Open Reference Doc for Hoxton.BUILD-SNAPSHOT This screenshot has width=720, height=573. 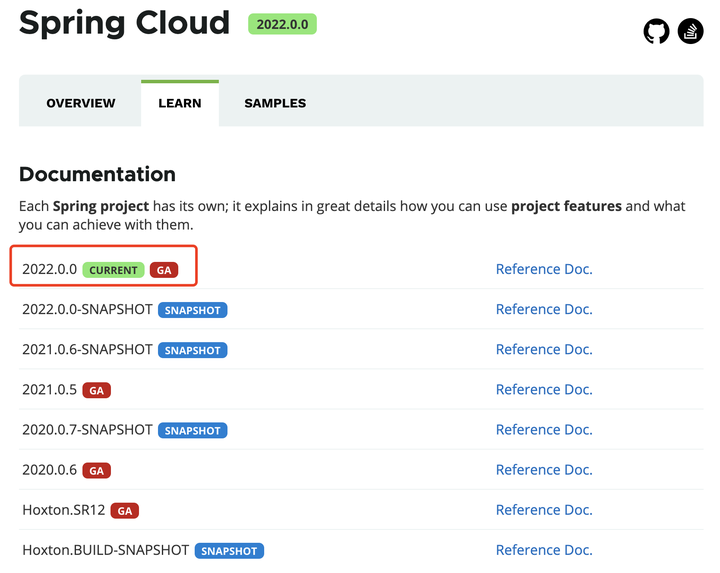(x=544, y=549)
